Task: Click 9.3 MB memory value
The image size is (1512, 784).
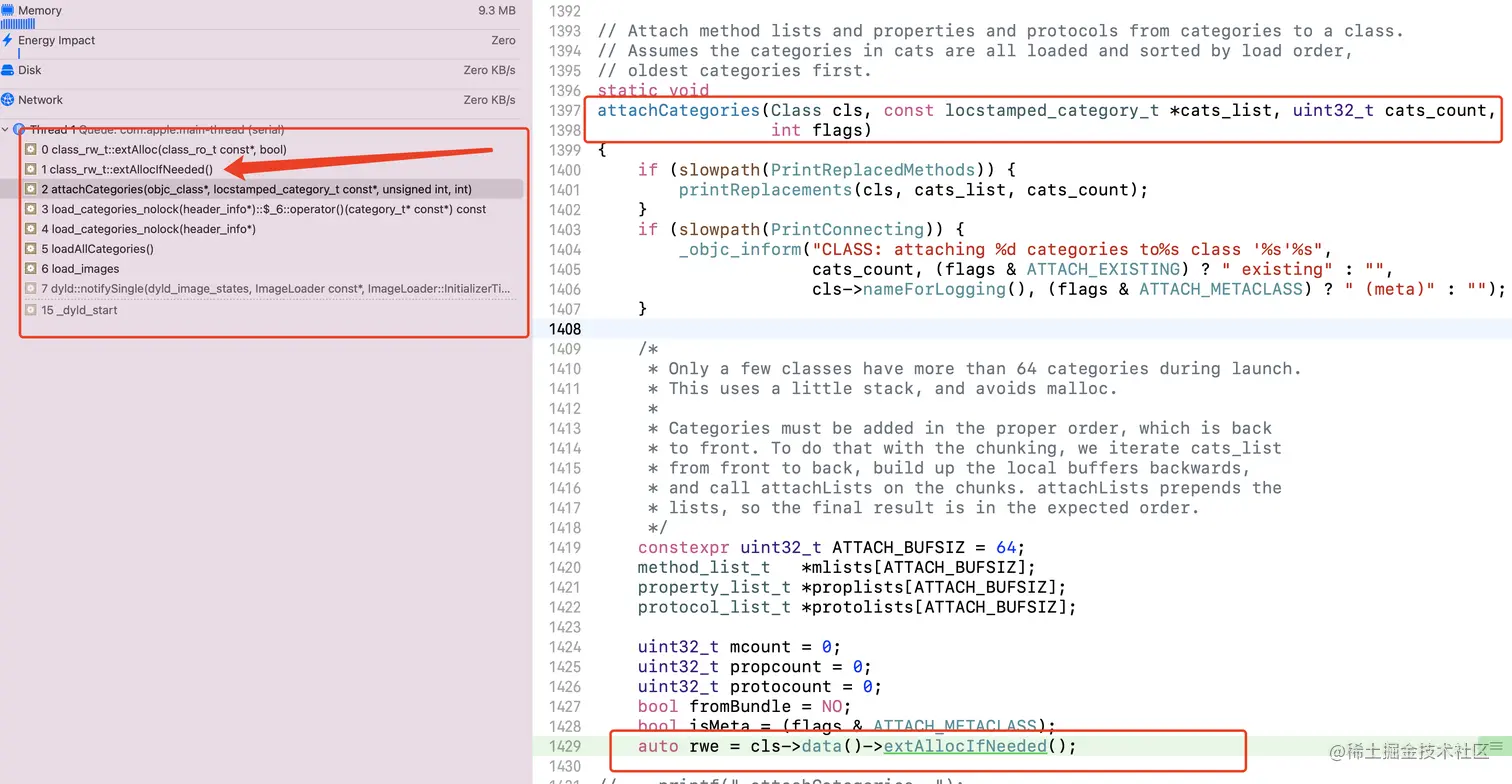Action: [497, 10]
